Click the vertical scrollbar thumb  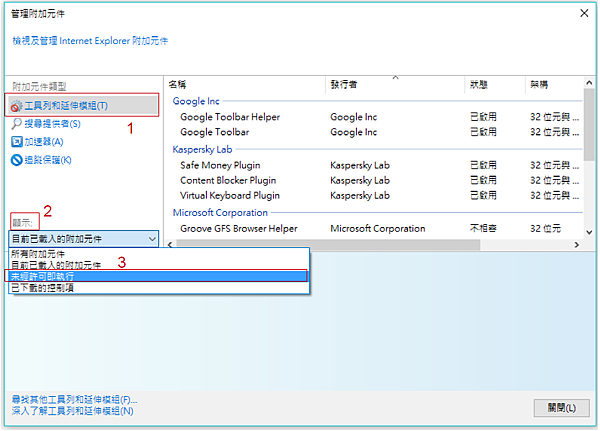click(589, 125)
